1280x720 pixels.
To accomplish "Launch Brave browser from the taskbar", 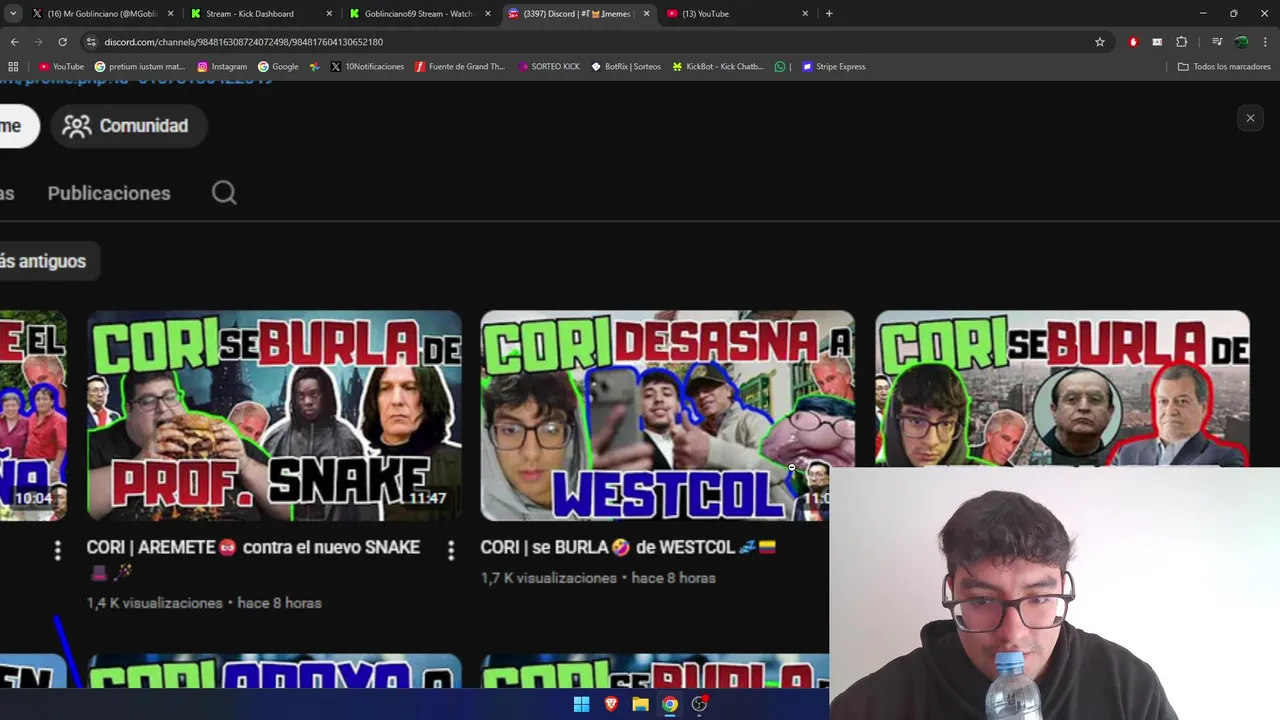I will tap(611, 704).
